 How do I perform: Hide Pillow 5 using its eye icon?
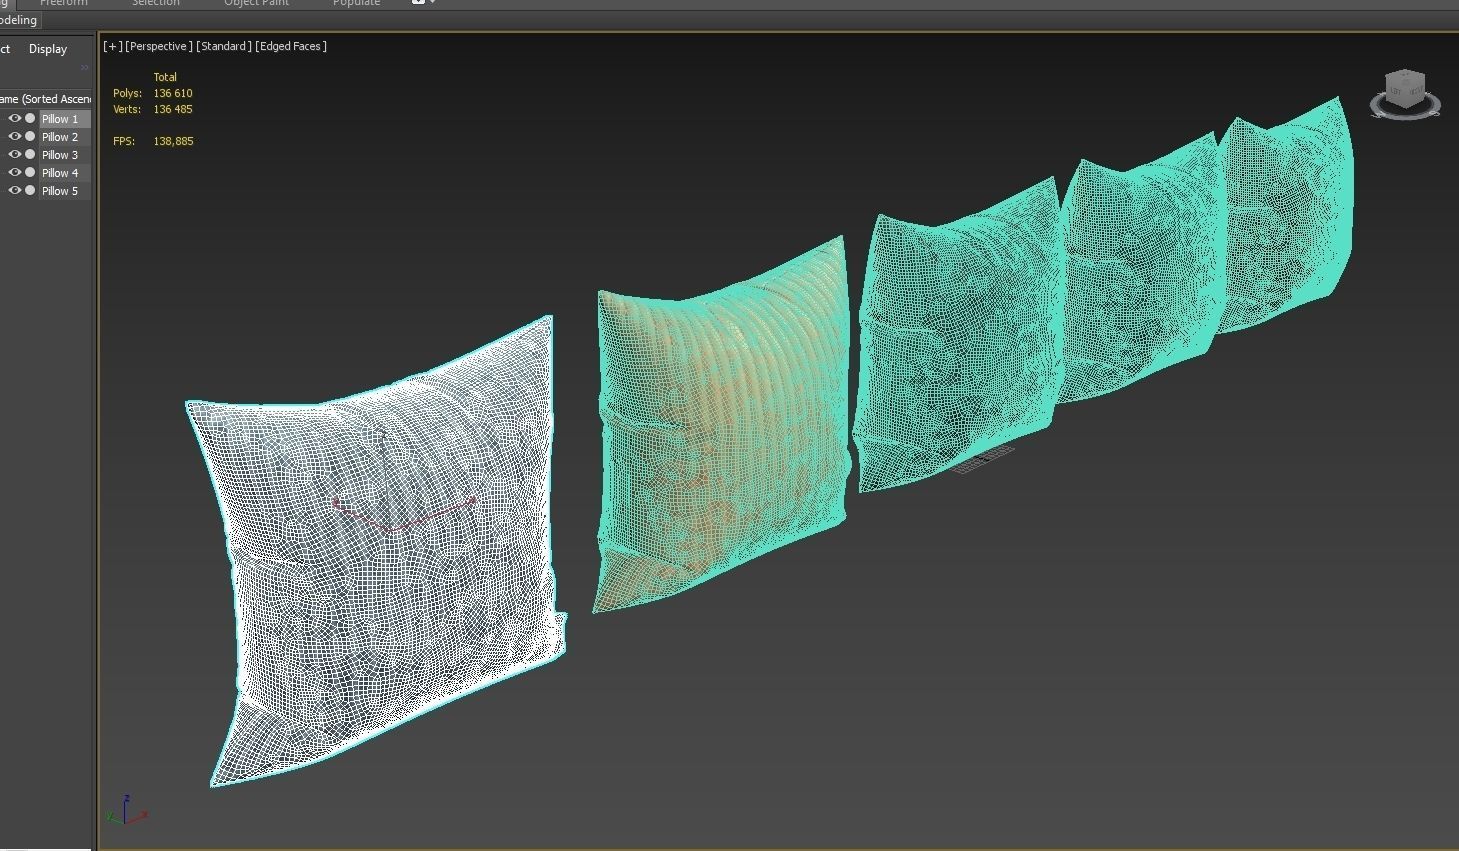[x=14, y=191]
